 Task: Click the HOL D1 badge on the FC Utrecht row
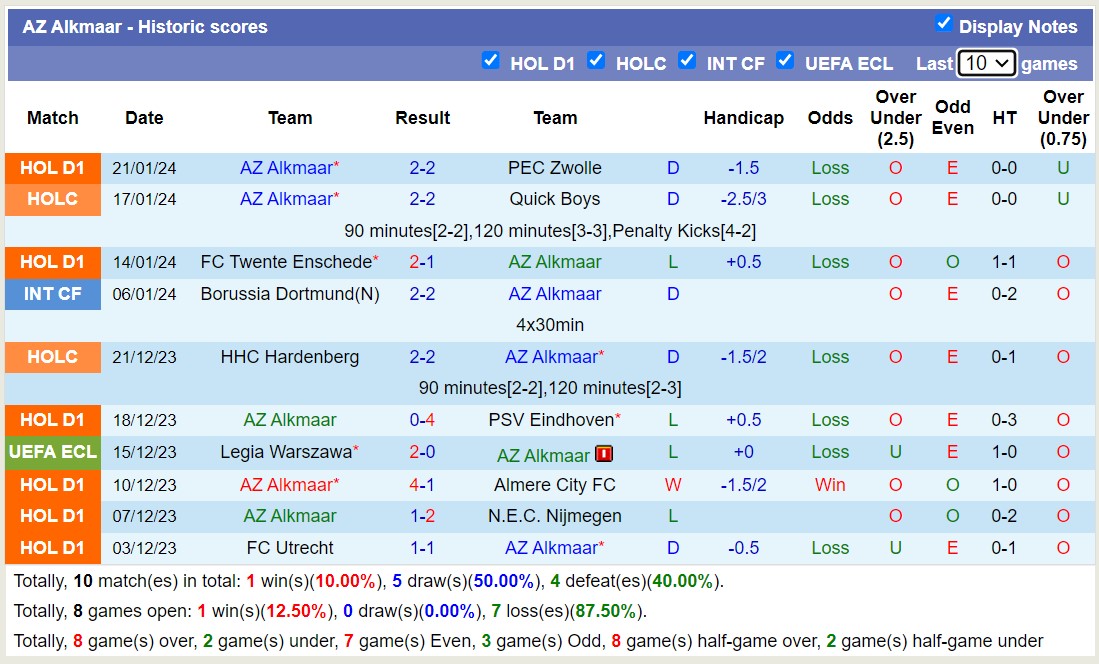52,548
